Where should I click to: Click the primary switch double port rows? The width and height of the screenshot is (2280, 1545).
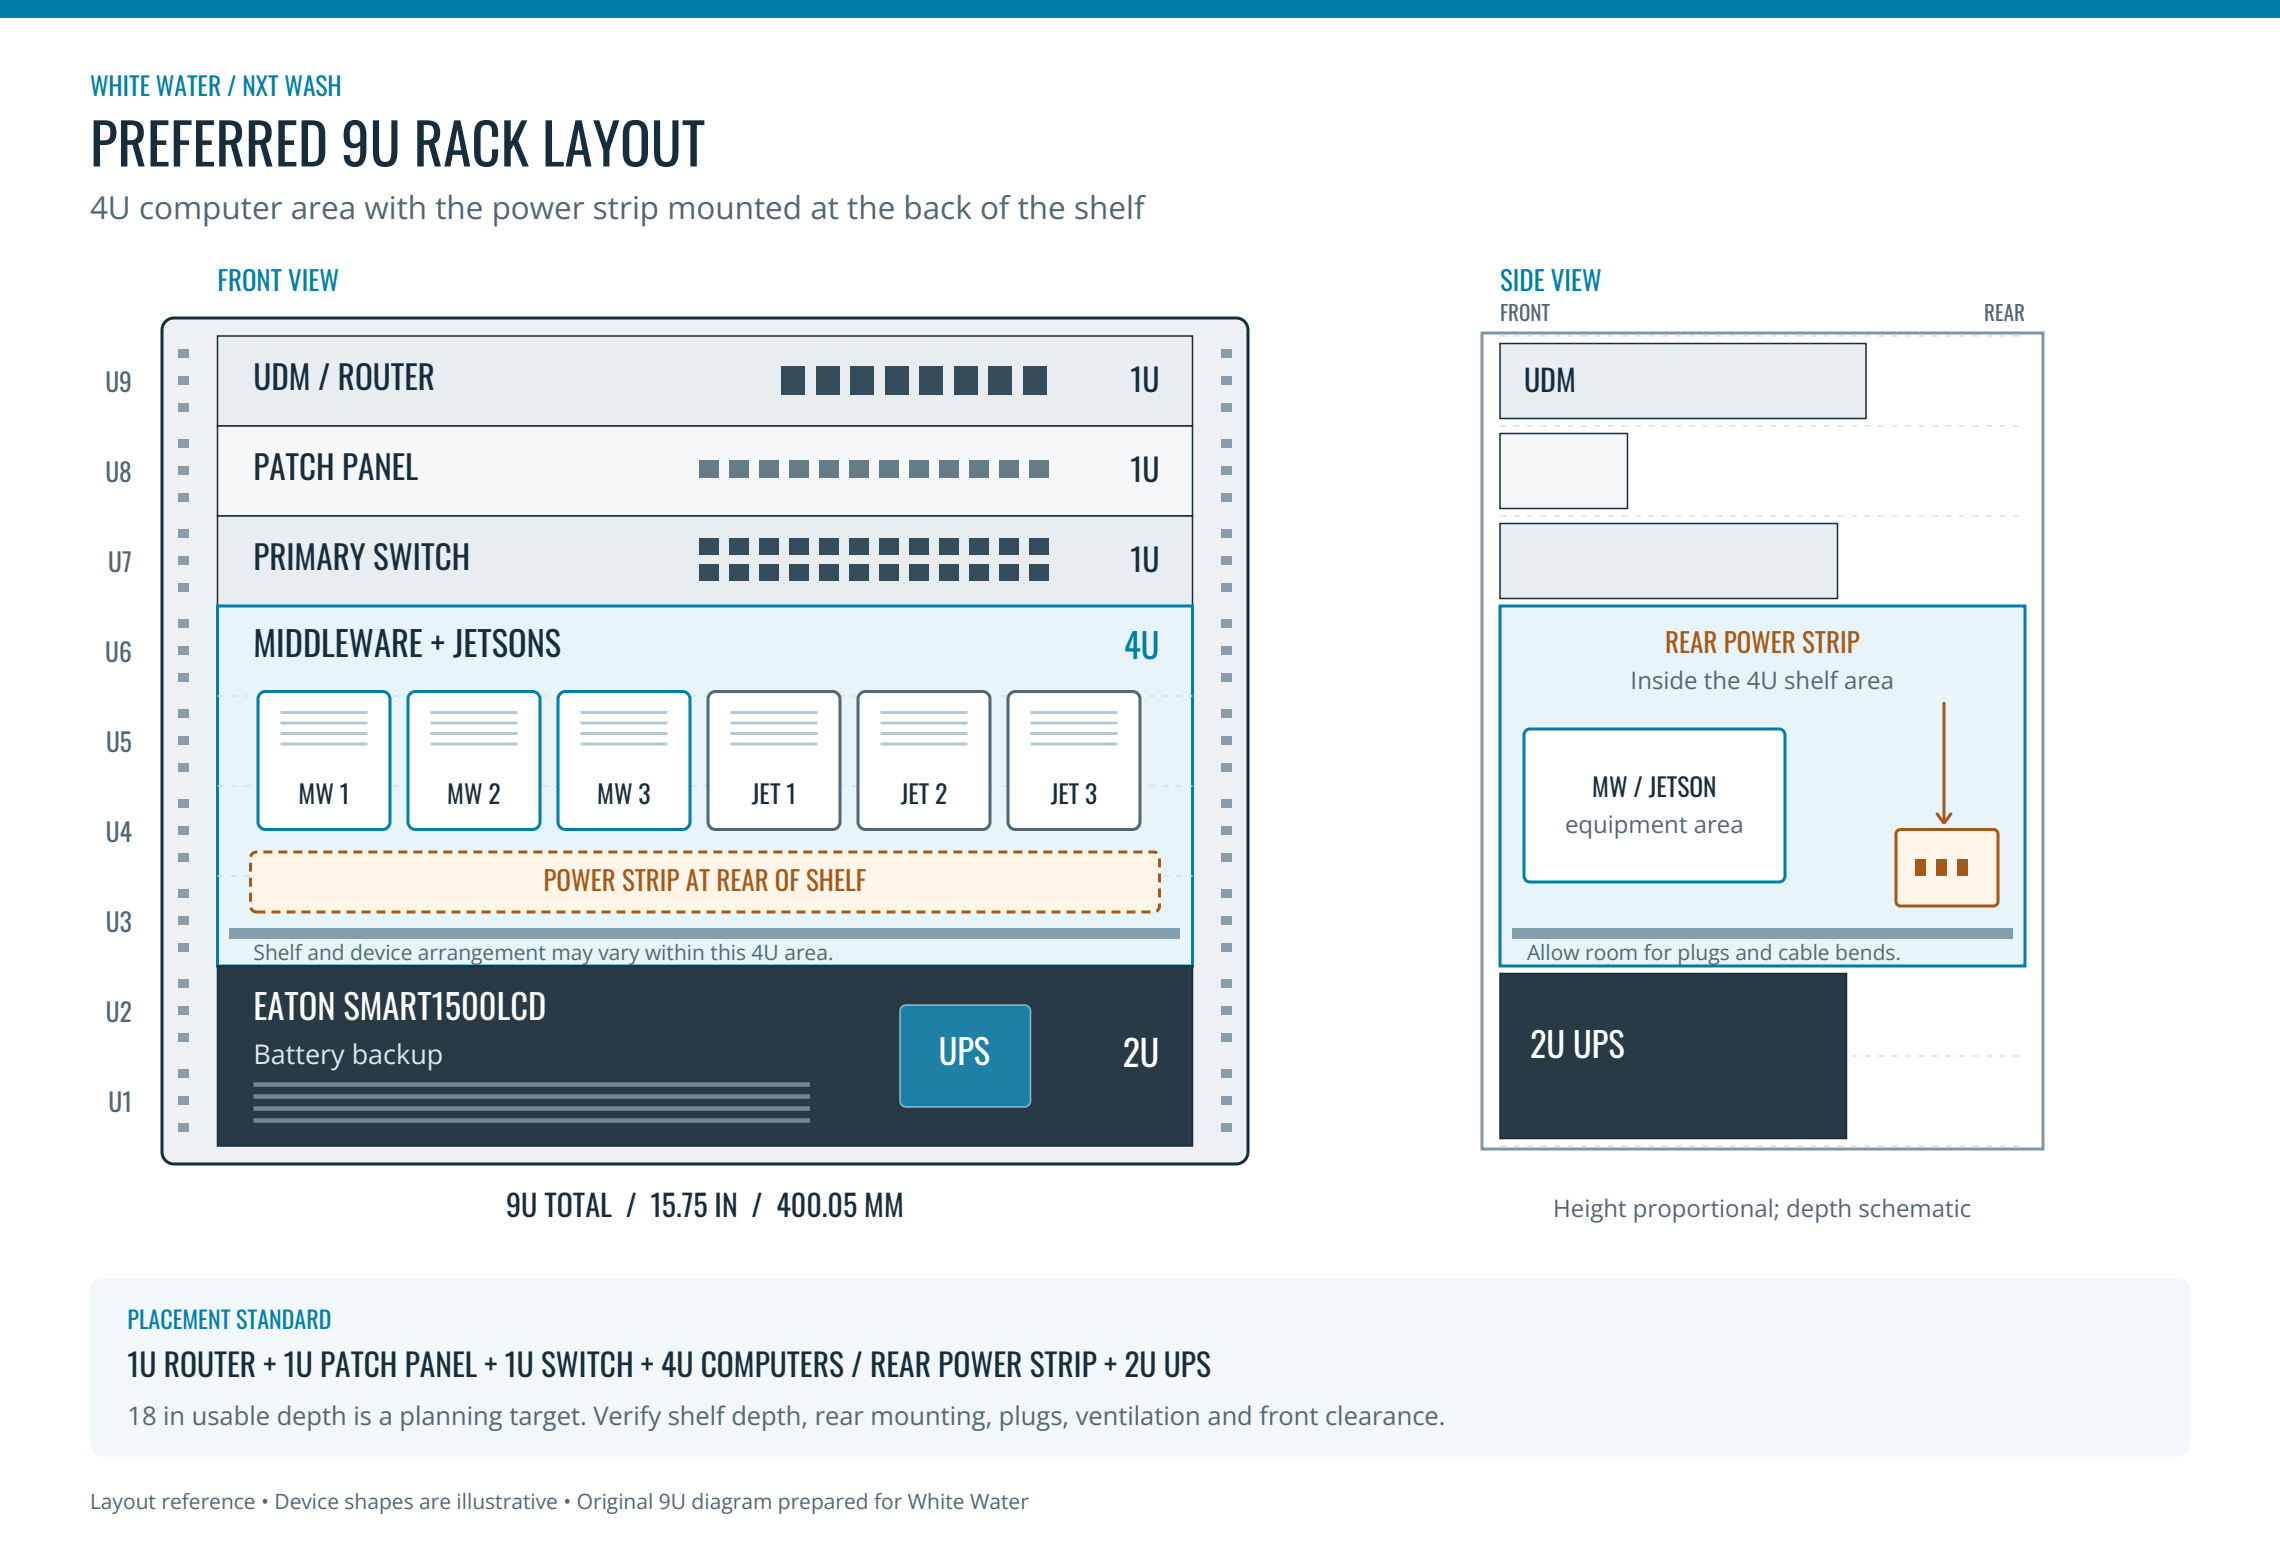point(874,559)
